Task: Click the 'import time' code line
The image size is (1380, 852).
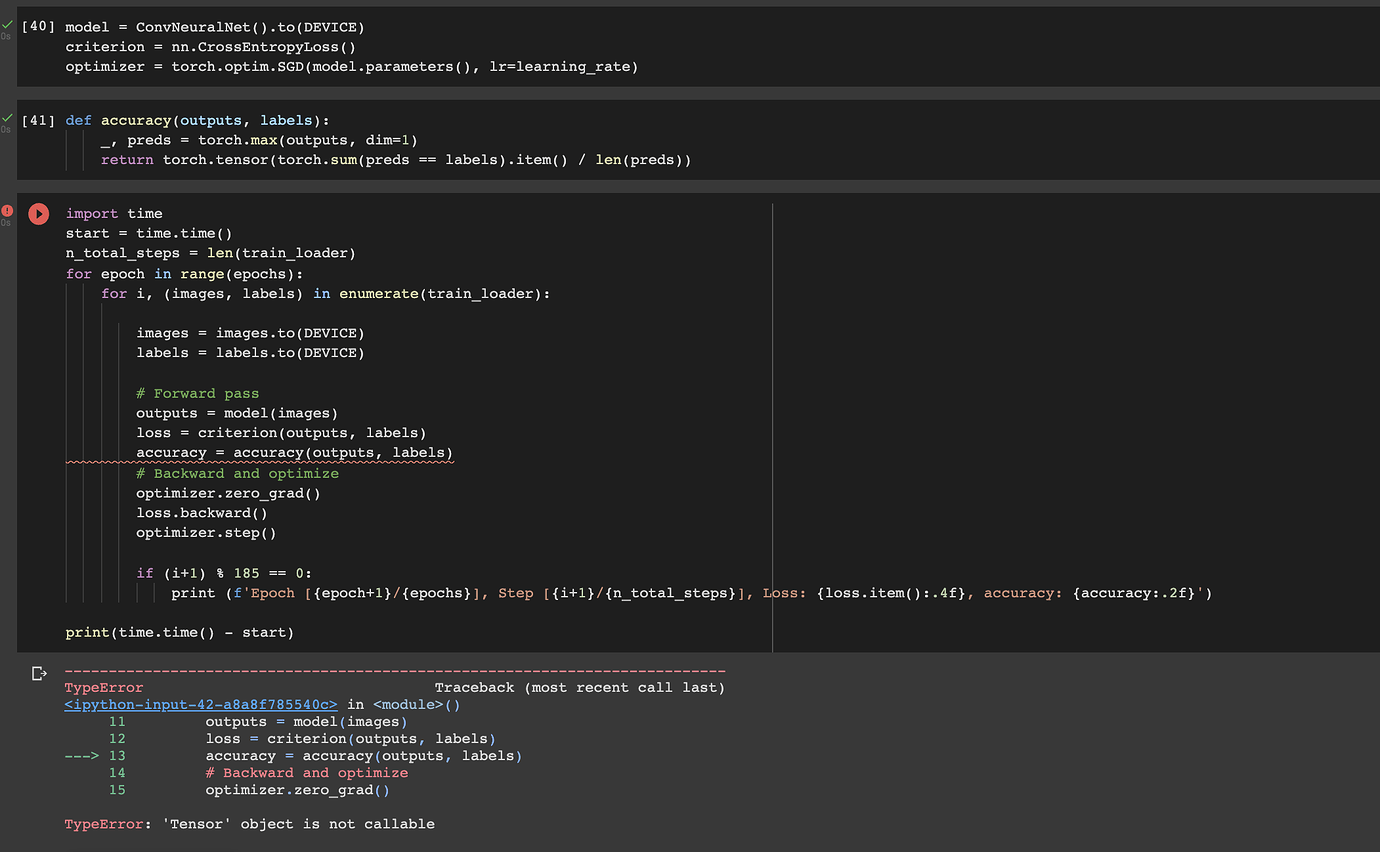Action: tap(114, 213)
